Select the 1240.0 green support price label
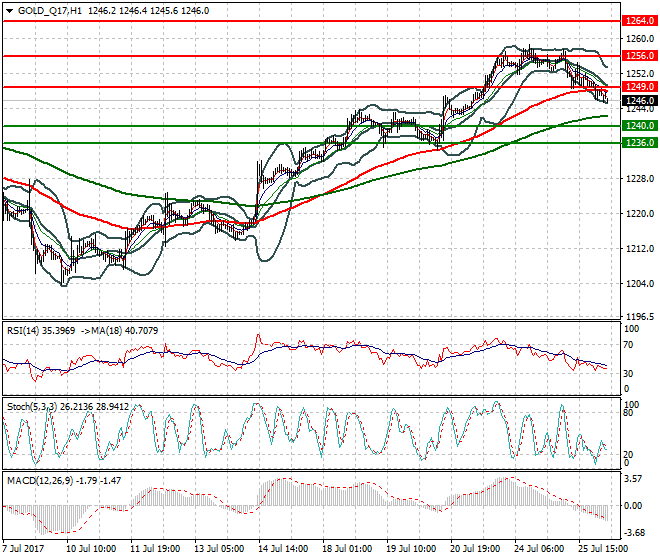The height and width of the screenshot is (560, 660). click(640, 126)
